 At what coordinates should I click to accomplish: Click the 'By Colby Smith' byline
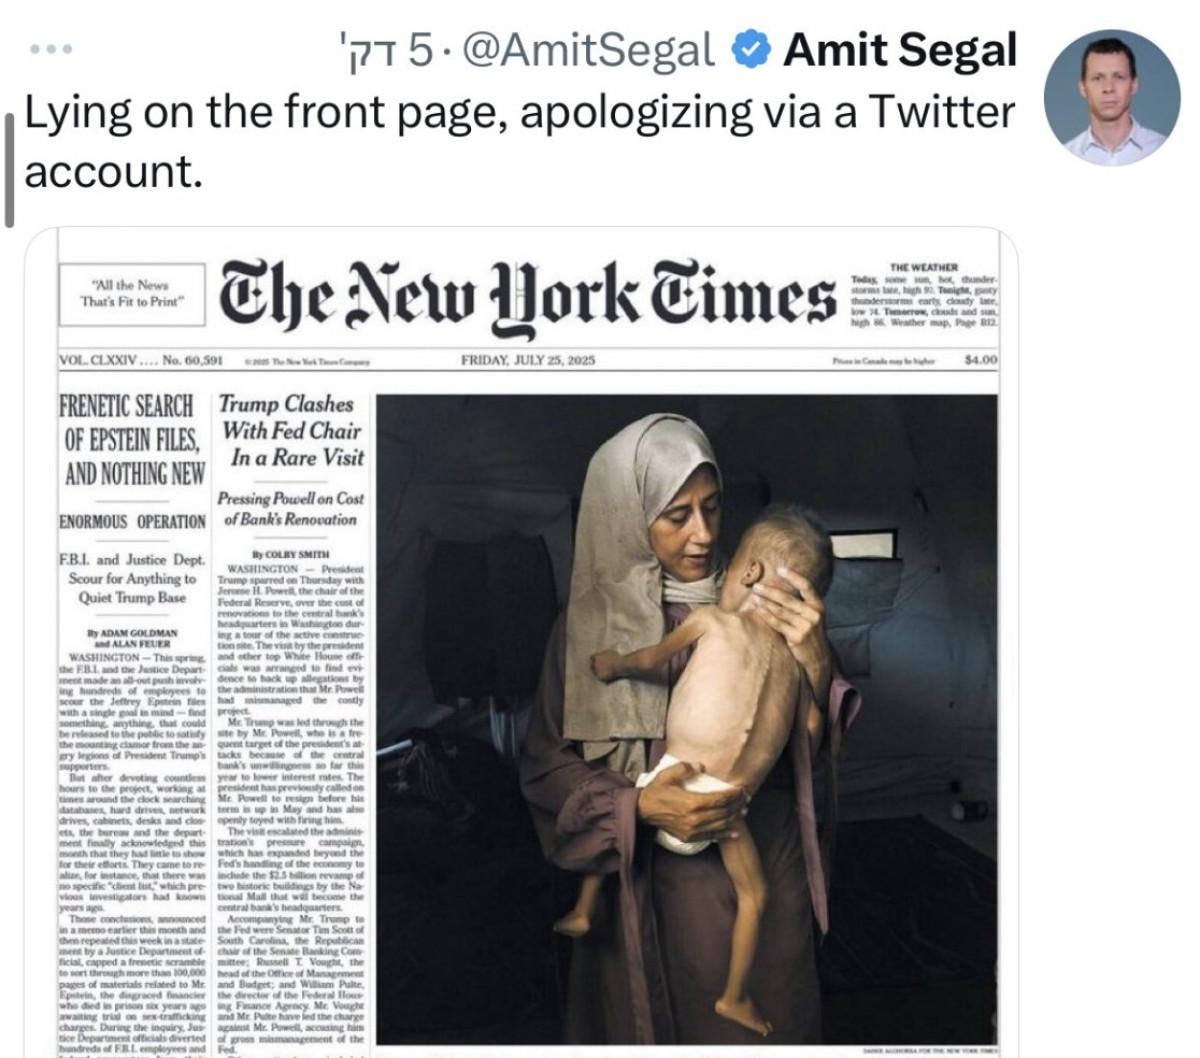pyautogui.click(x=291, y=553)
